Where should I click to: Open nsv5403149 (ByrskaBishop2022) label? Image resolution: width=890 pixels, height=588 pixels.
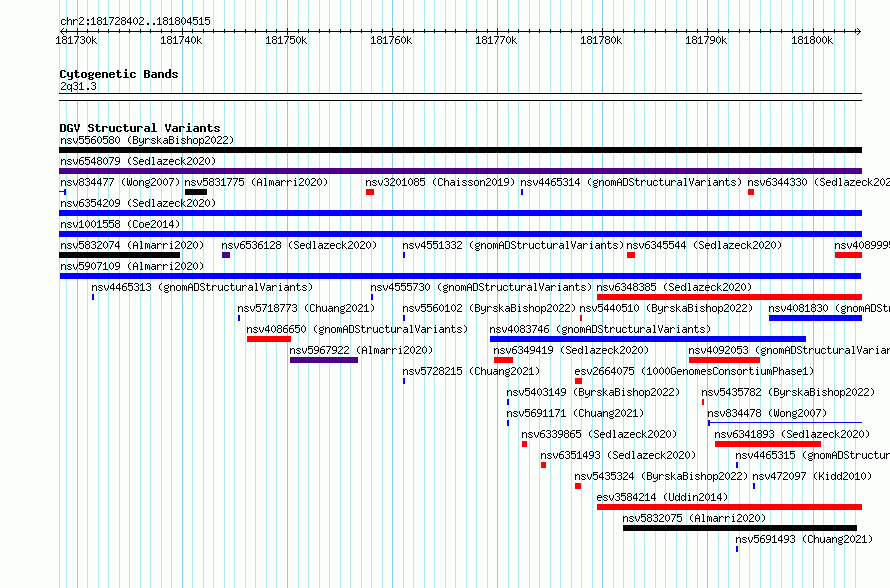pyautogui.click(x=593, y=392)
